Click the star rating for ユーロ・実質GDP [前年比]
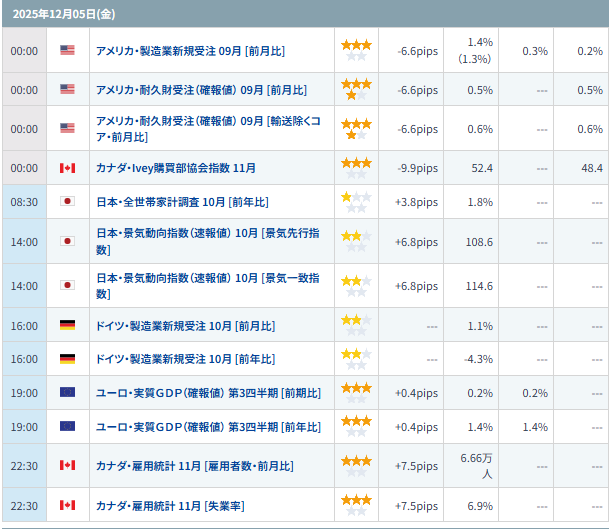Image resolution: width=612 pixels, height=529 pixels. 356,426
